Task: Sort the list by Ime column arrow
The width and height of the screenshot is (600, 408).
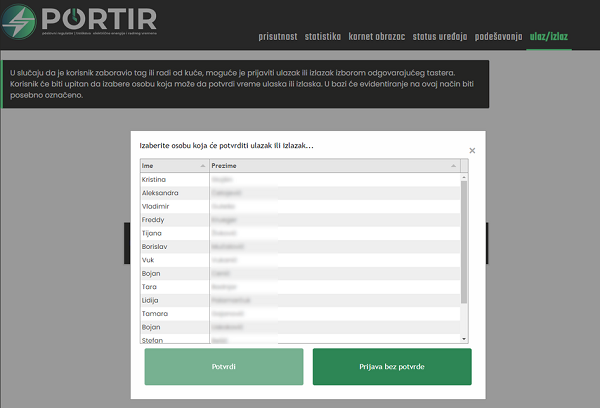Action: [203, 166]
